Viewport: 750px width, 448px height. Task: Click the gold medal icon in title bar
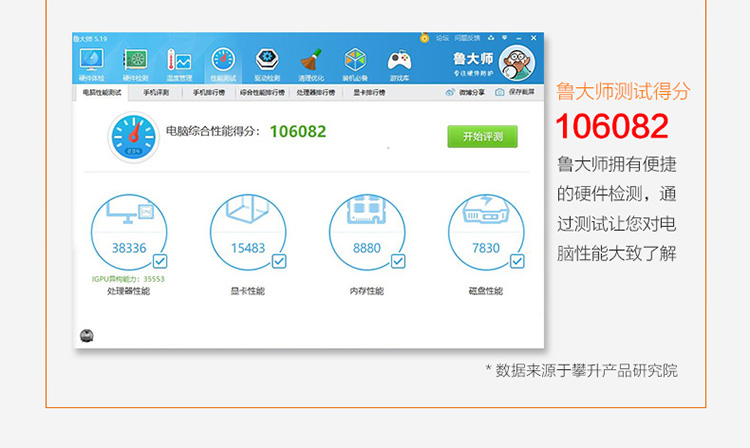click(x=424, y=38)
